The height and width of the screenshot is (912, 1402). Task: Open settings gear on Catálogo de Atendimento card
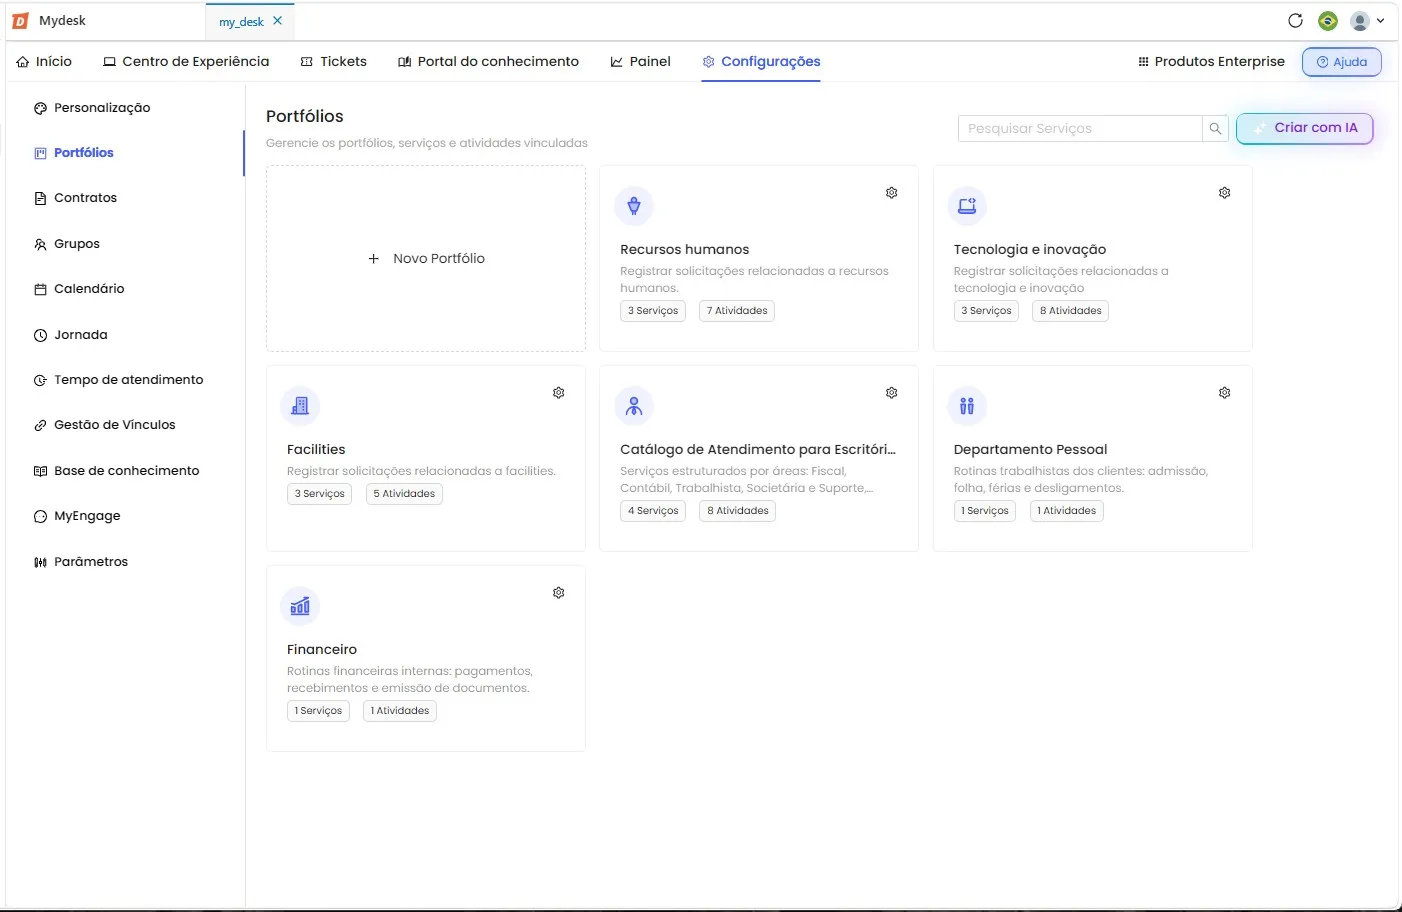(892, 393)
